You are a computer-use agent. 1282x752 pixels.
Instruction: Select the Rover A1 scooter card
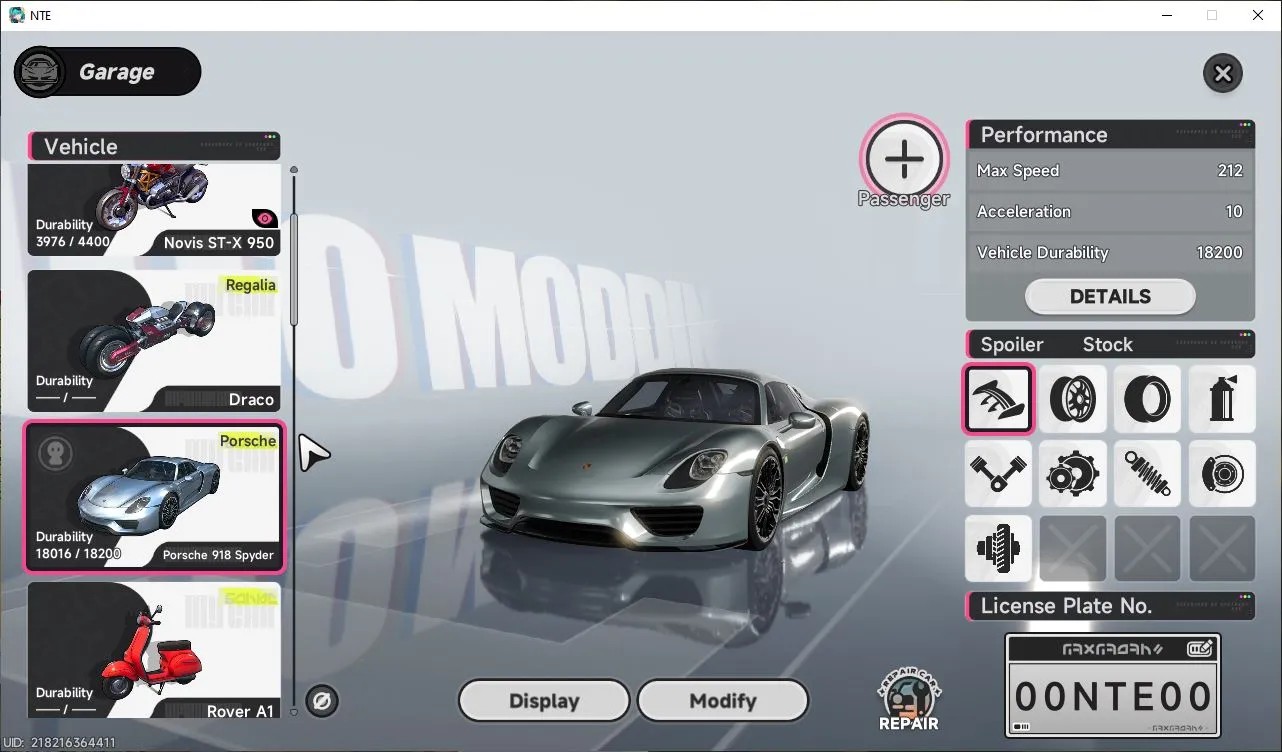coord(153,650)
